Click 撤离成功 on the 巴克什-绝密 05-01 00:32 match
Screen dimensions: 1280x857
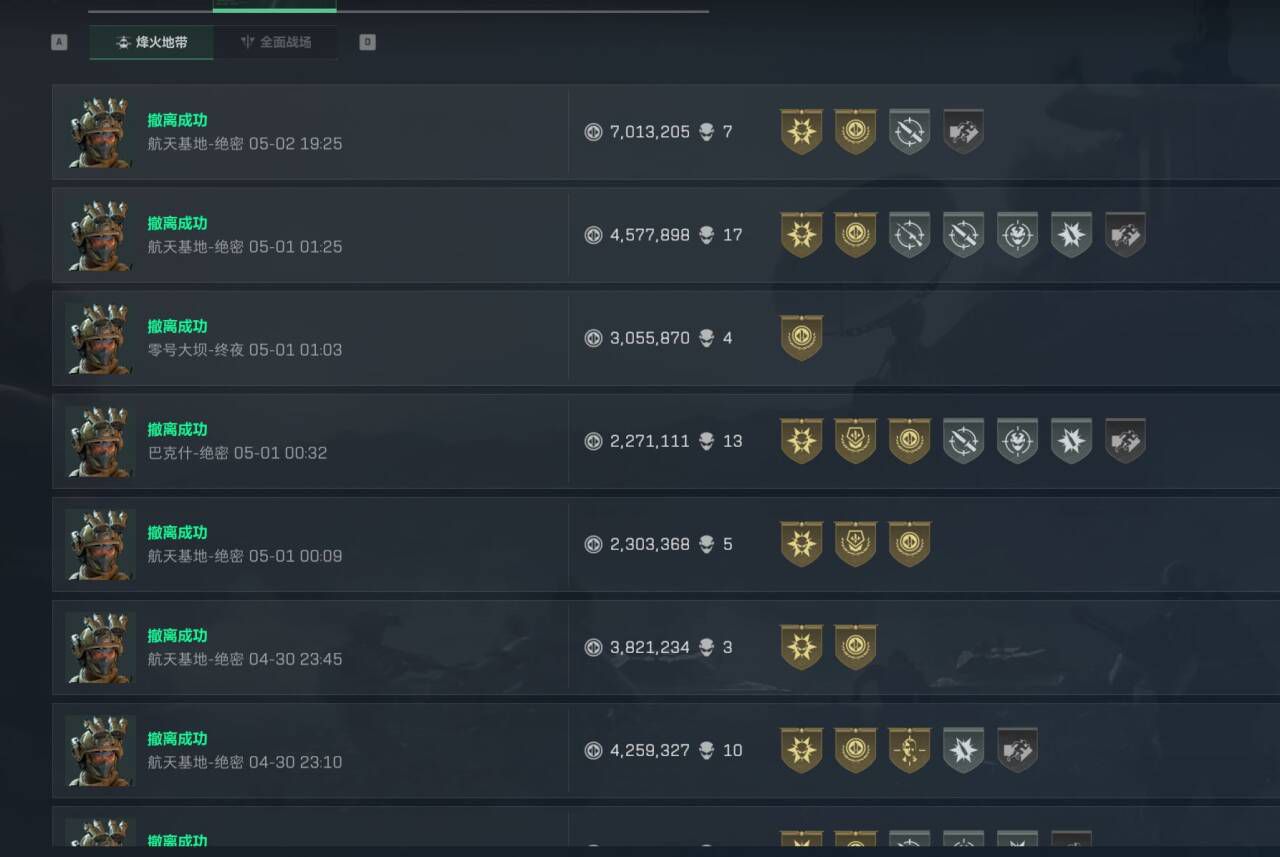177,429
